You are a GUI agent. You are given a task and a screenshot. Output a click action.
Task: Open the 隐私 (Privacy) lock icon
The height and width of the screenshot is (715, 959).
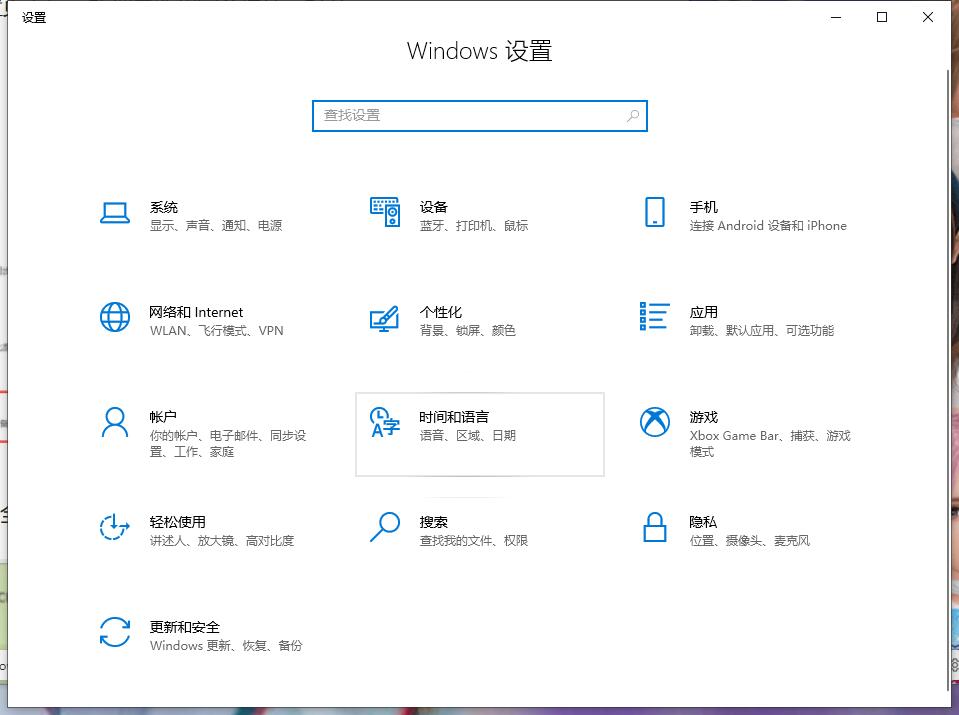(x=654, y=527)
